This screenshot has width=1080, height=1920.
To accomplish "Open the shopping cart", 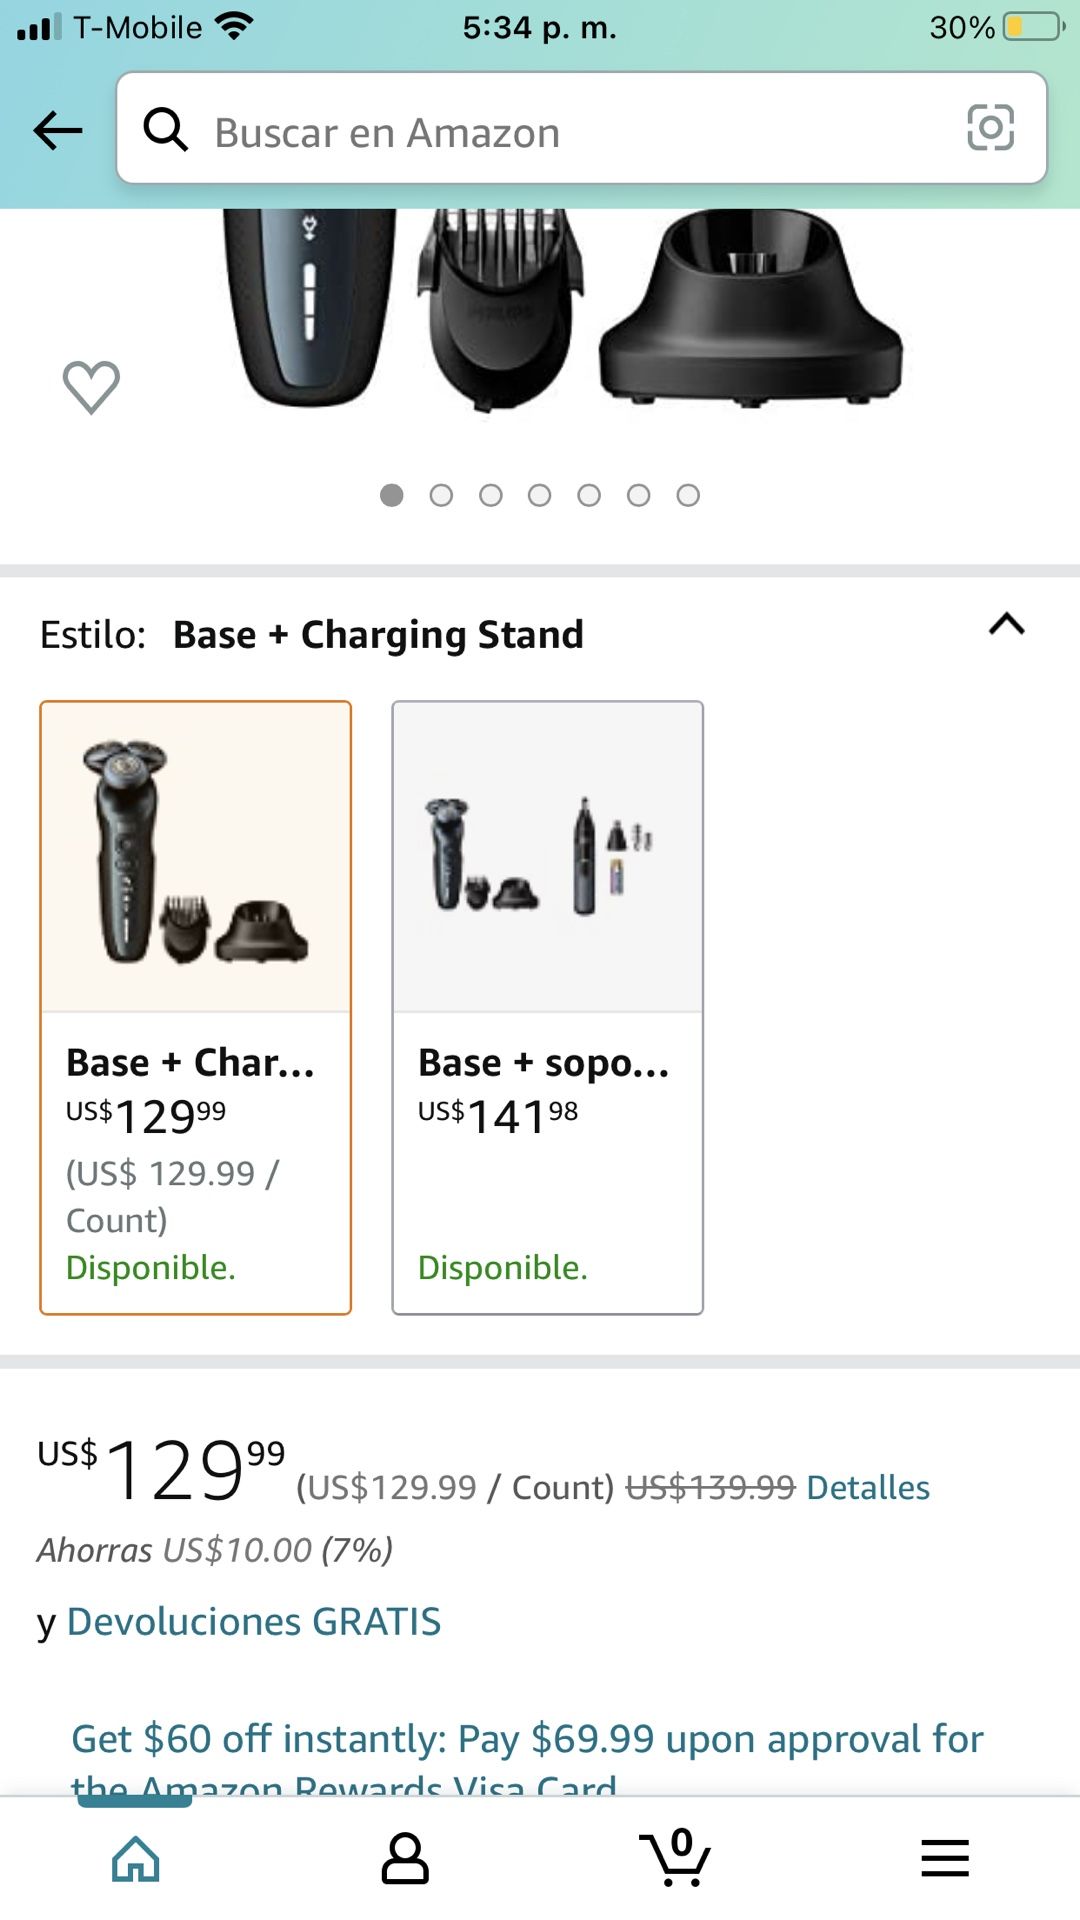I will click(x=676, y=1858).
